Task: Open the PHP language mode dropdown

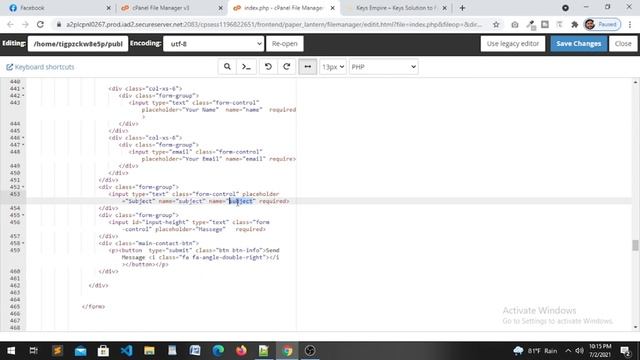Action: click(383, 67)
